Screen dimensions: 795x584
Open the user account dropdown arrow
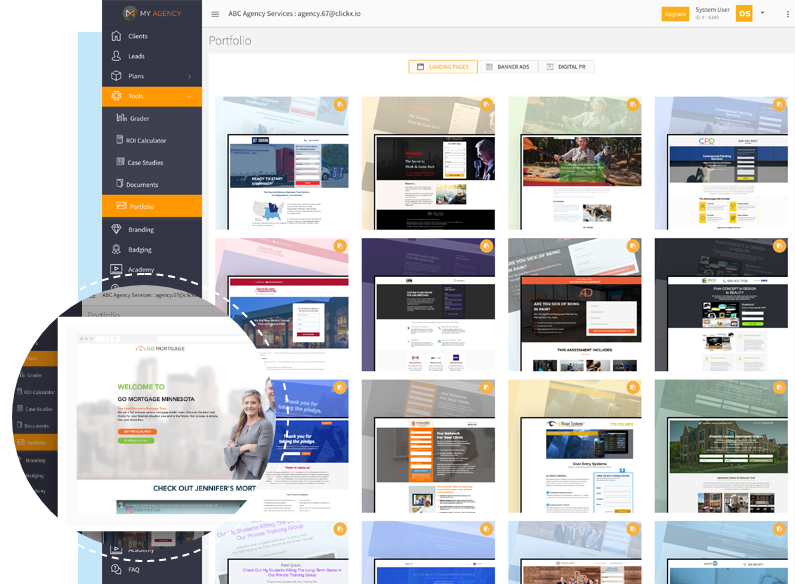[762, 13]
